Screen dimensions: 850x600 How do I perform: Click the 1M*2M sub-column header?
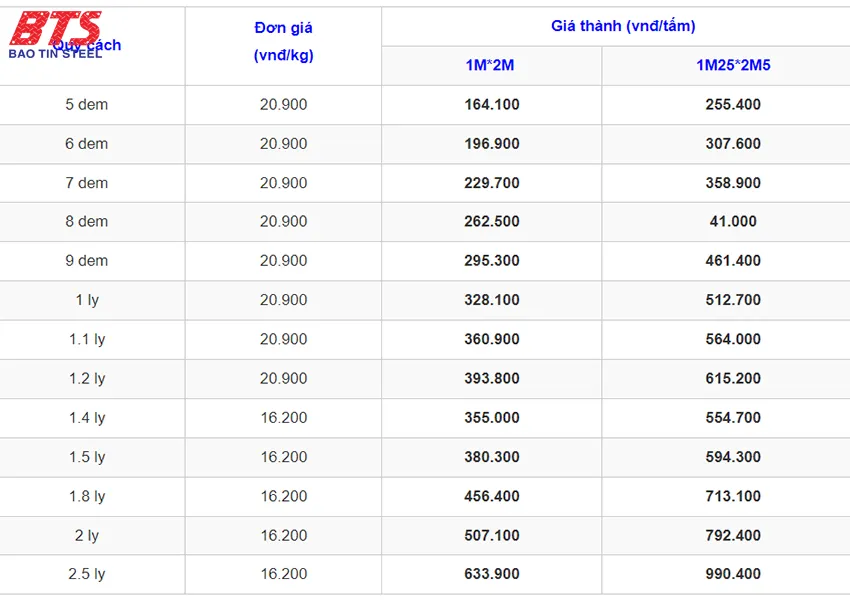[x=491, y=66]
